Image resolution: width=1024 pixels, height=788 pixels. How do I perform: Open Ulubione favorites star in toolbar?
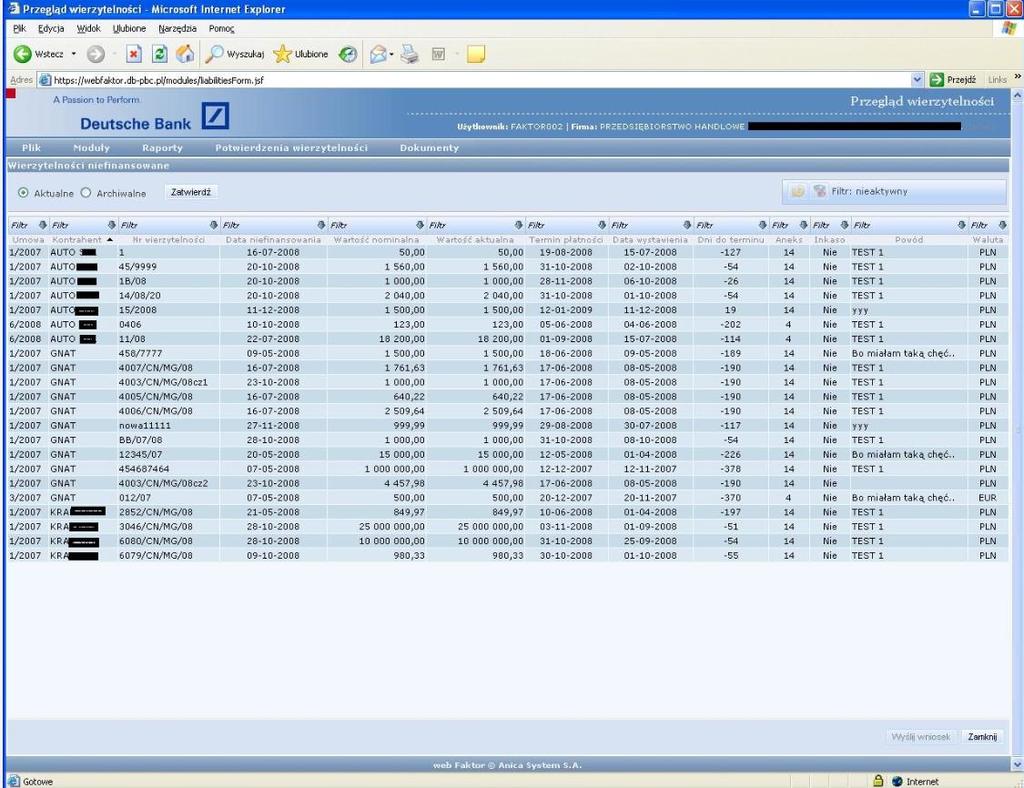(x=282, y=54)
